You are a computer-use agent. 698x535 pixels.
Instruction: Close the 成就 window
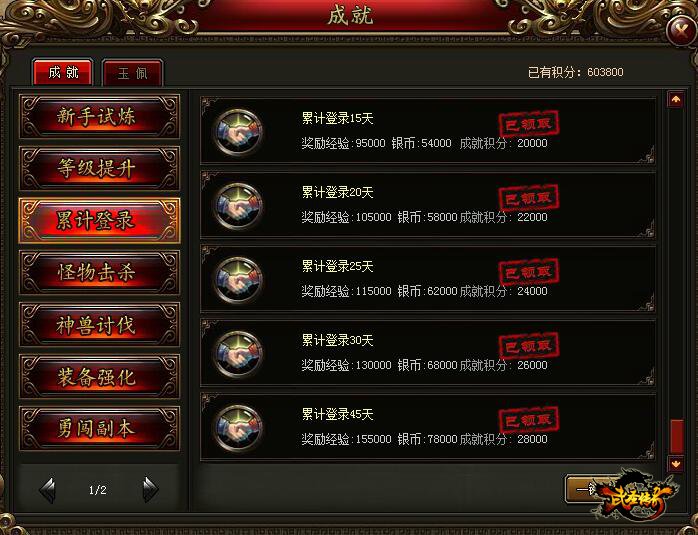pyautogui.click(x=680, y=30)
